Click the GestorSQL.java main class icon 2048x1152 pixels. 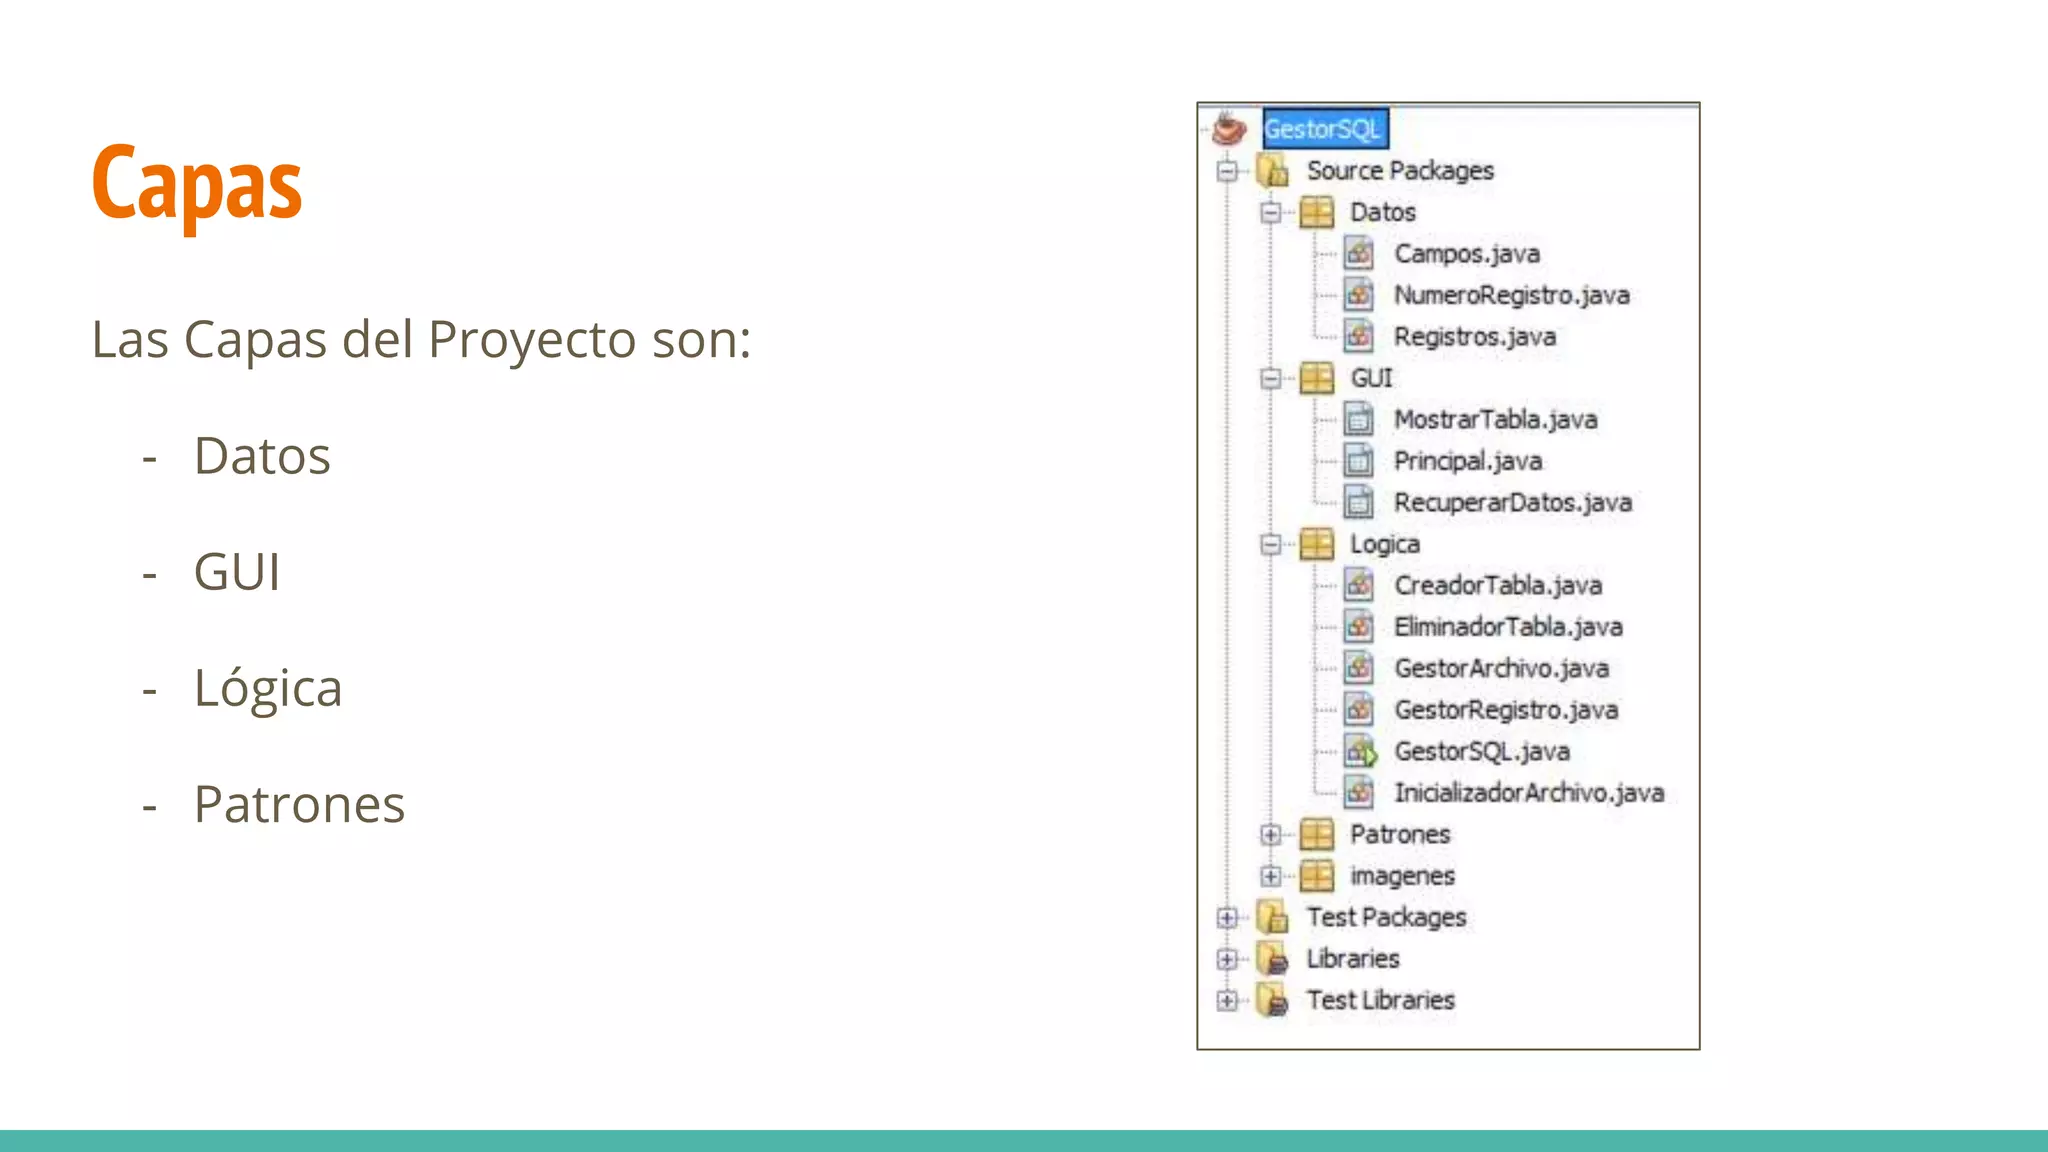coord(1360,752)
